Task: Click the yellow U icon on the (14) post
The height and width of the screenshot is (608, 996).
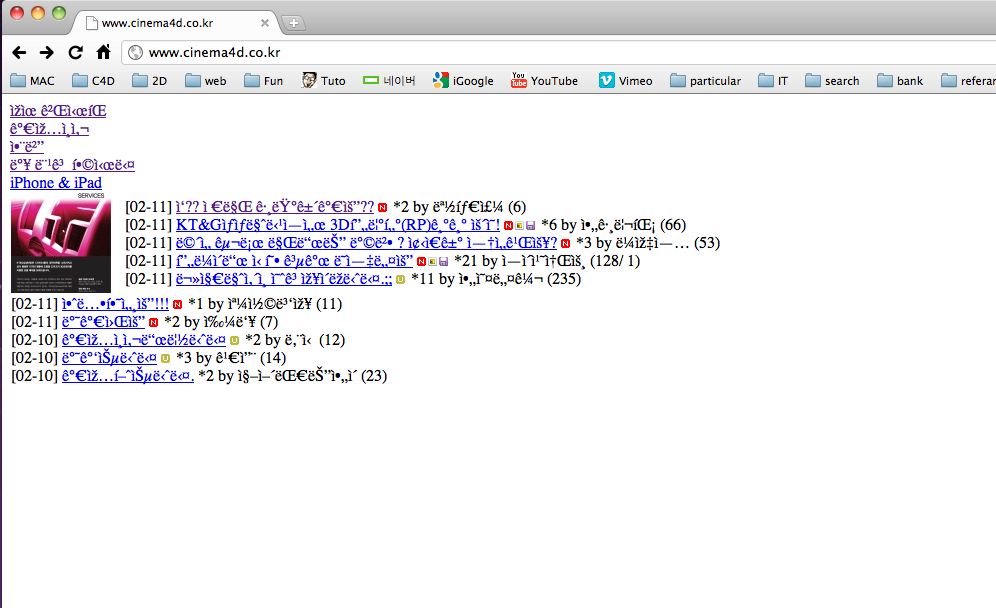Action: tap(165, 358)
